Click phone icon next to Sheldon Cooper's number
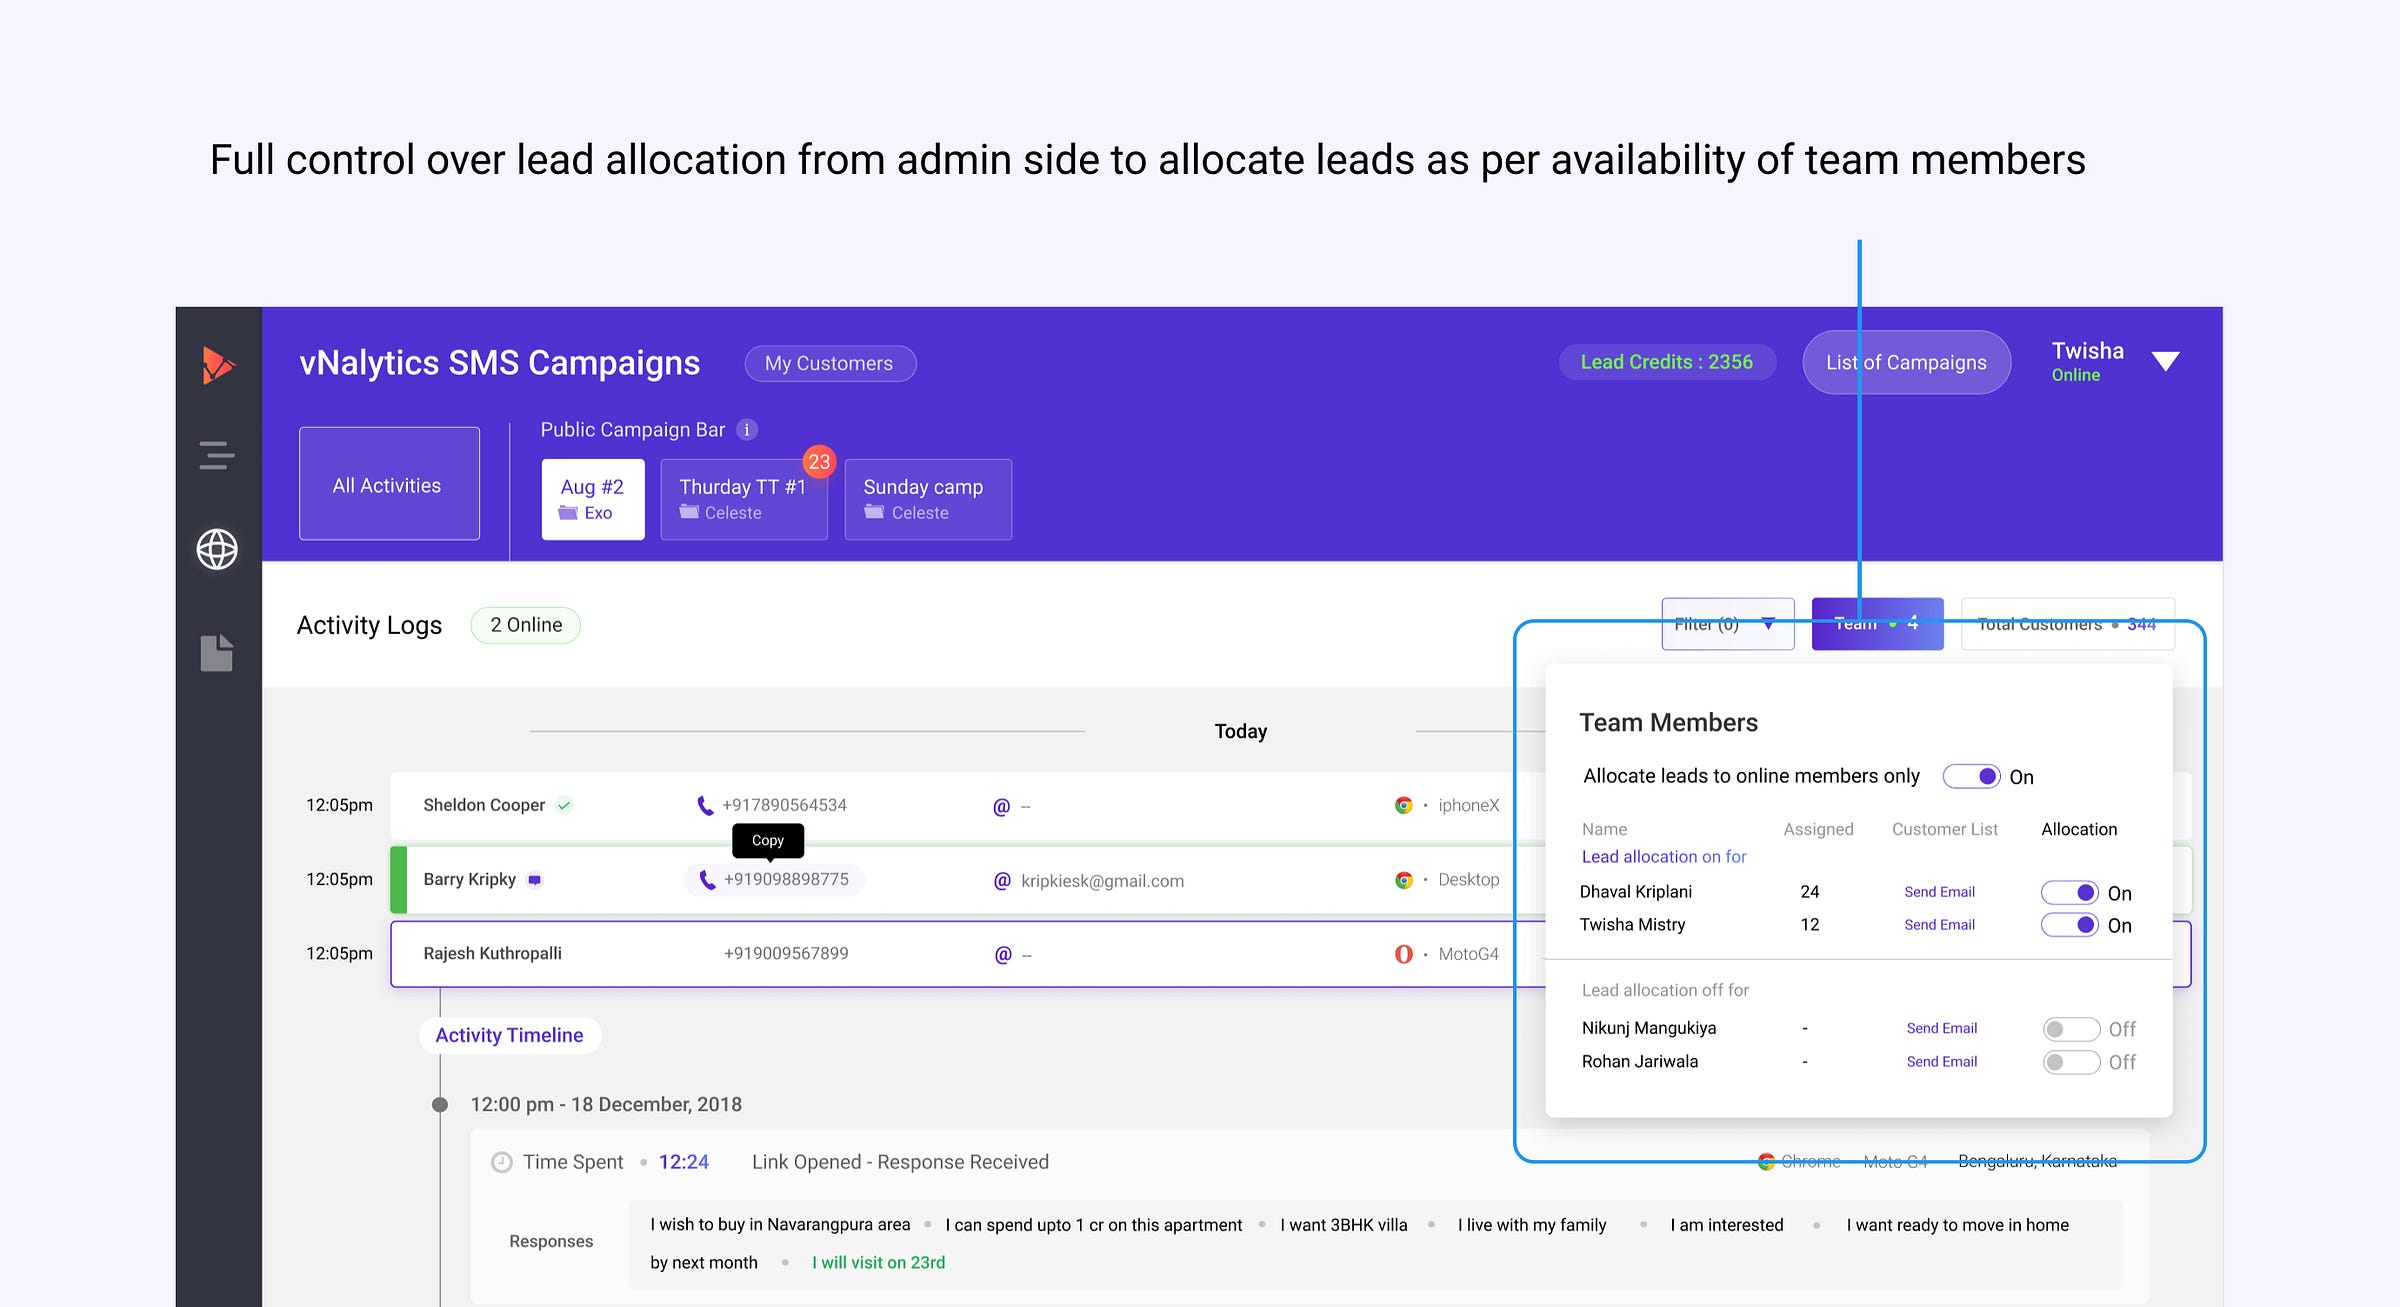Viewport: 2400px width, 1307px height. pos(705,806)
